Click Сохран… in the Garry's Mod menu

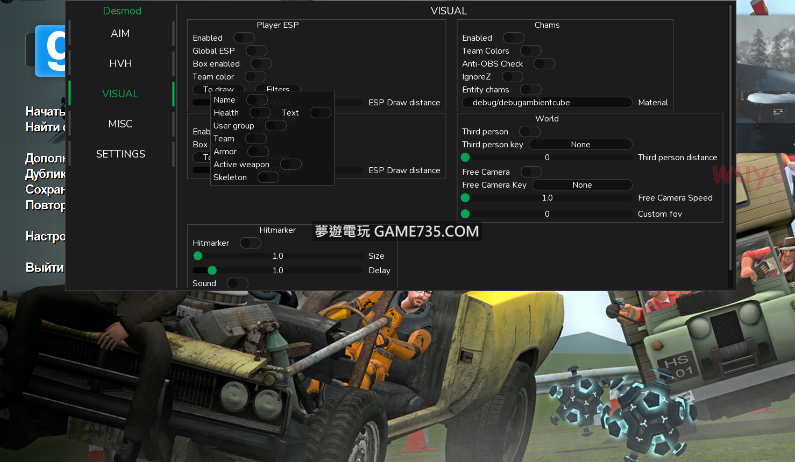(x=45, y=190)
